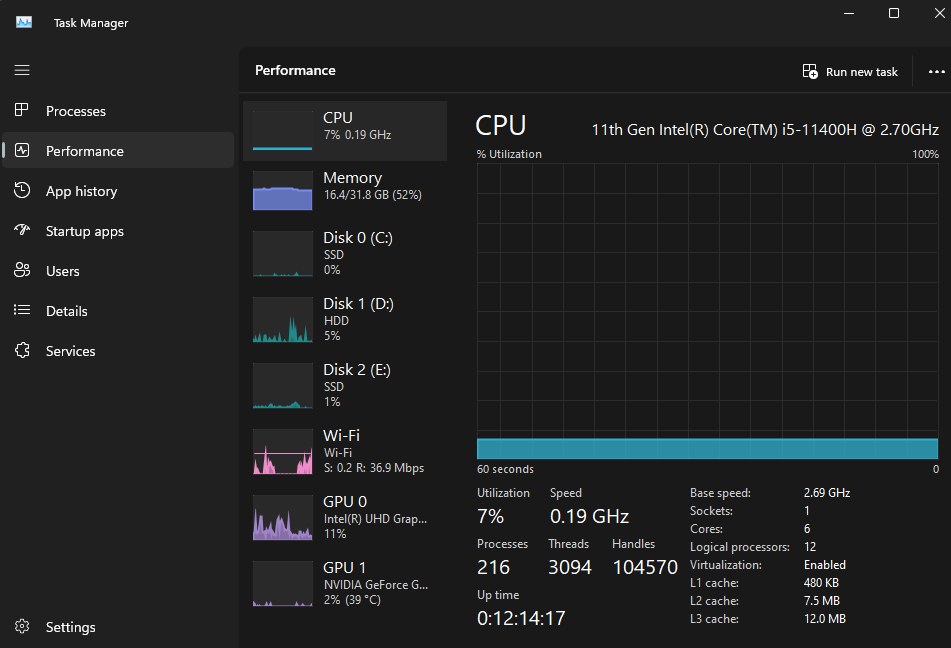Click the 12.0 MB L3 cache value
The height and width of the screenshot is (648, 951).
click(x=825, y=619)
